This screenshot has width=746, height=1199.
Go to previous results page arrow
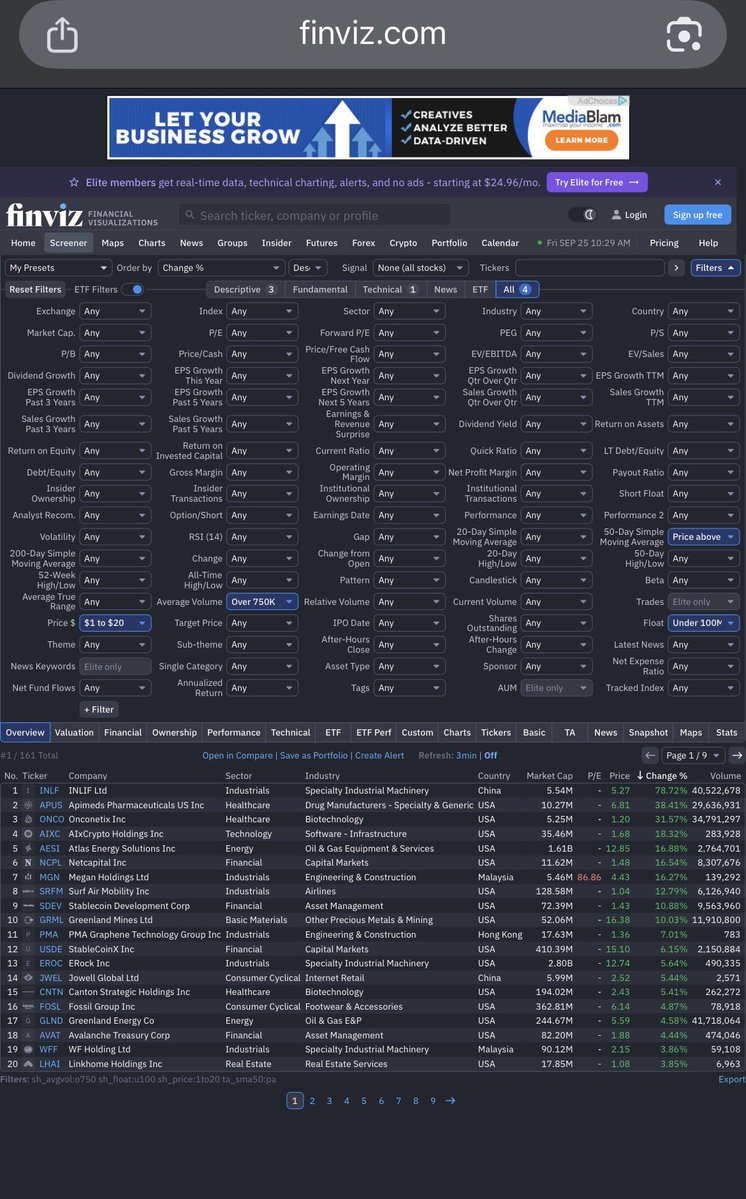[650, 755]
